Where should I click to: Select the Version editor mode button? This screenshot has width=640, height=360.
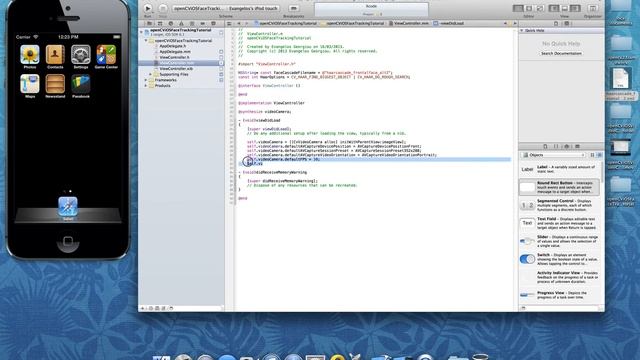(540, 8)
